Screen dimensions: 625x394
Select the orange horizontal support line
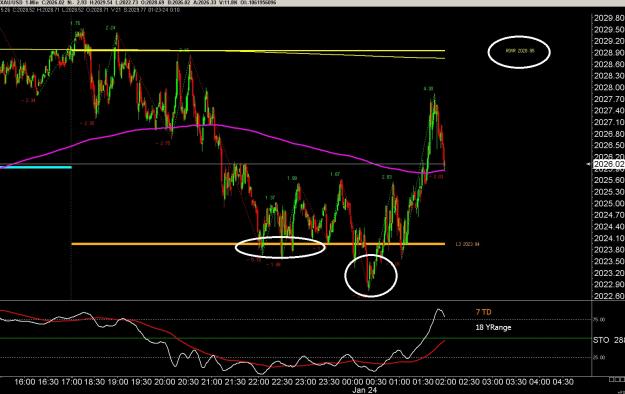(x=258, y=244)
